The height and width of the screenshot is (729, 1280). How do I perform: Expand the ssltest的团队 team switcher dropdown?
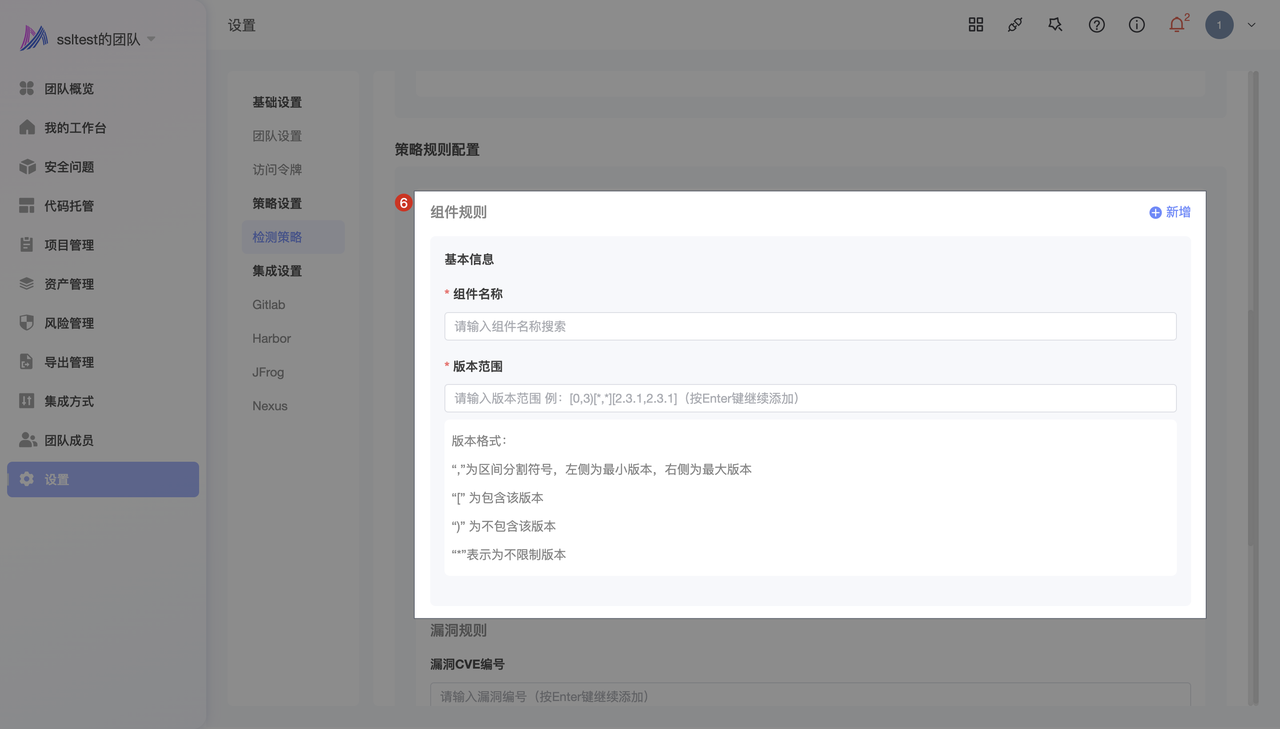coord(151,39)
